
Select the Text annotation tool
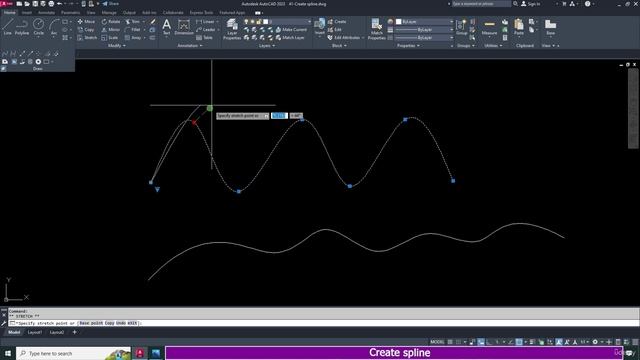click(167, 27)
